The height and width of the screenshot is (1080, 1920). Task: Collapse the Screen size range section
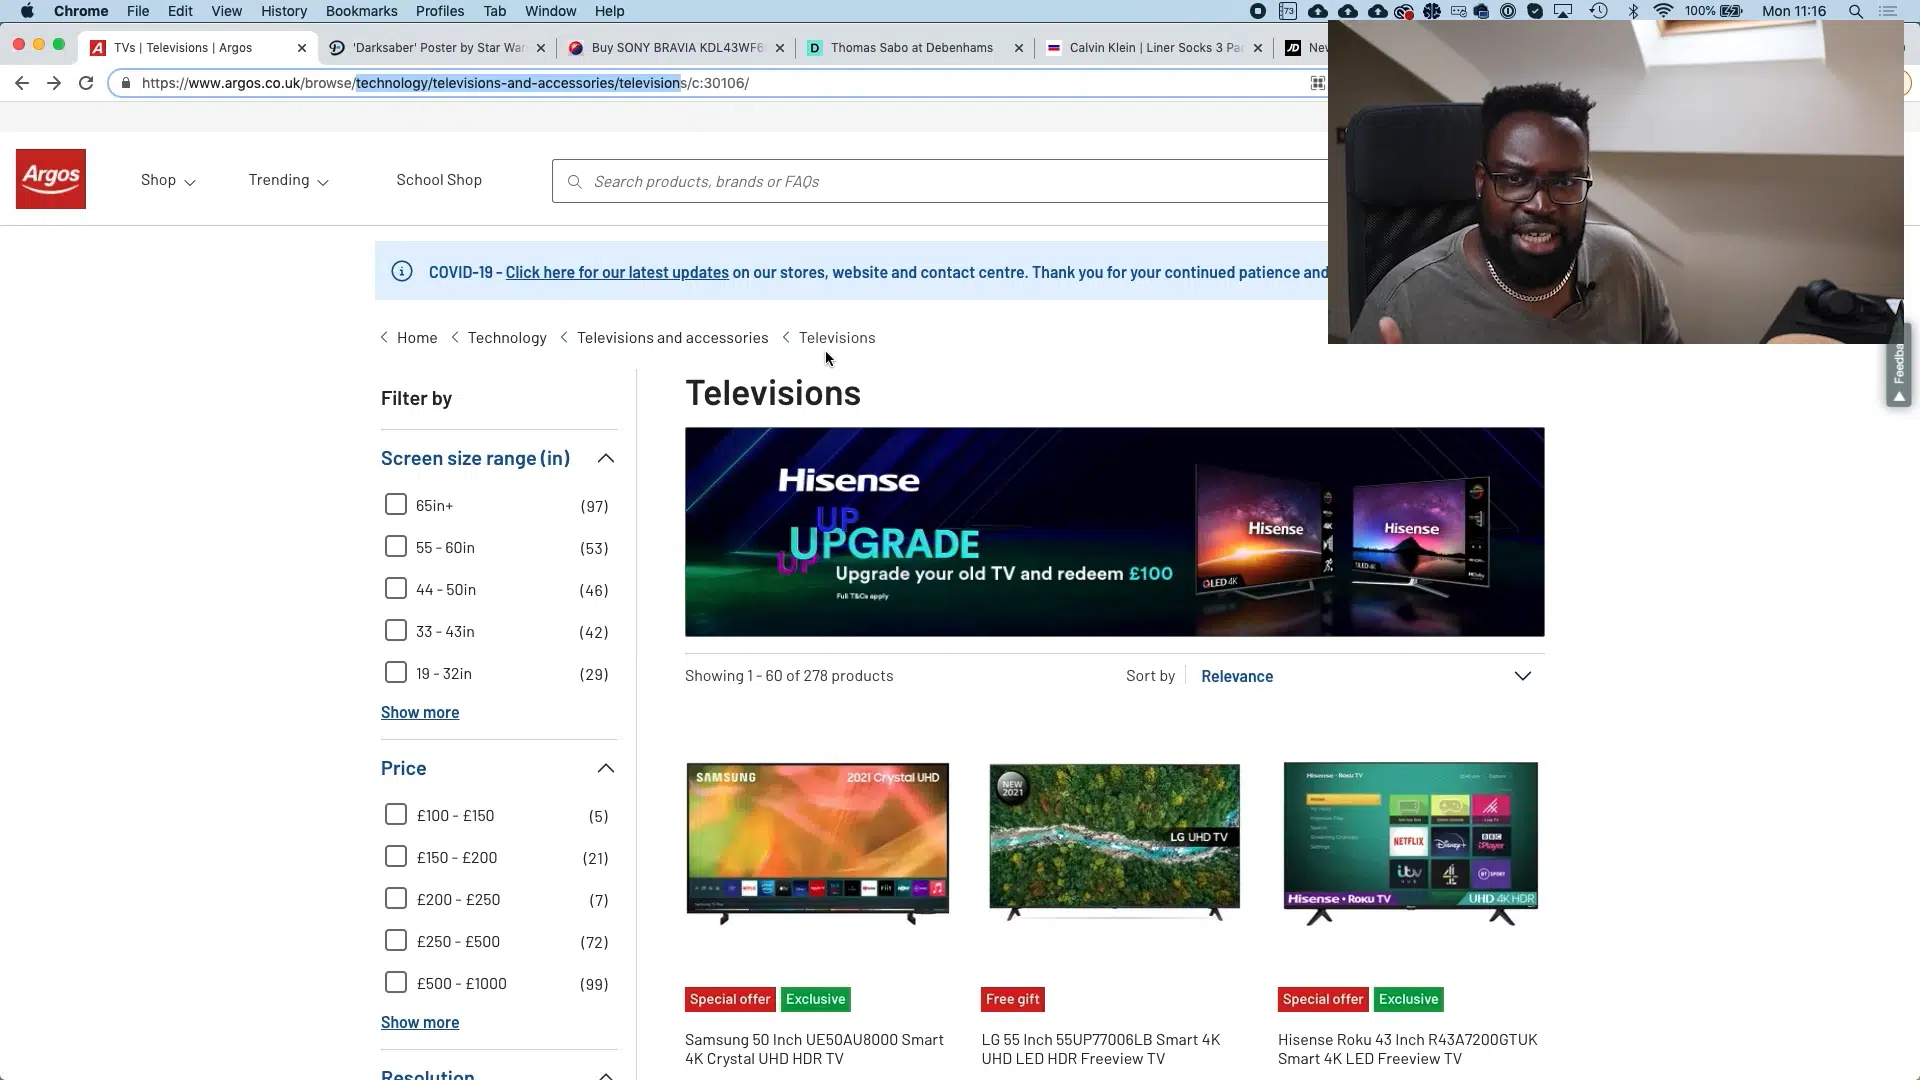point(605,458)
